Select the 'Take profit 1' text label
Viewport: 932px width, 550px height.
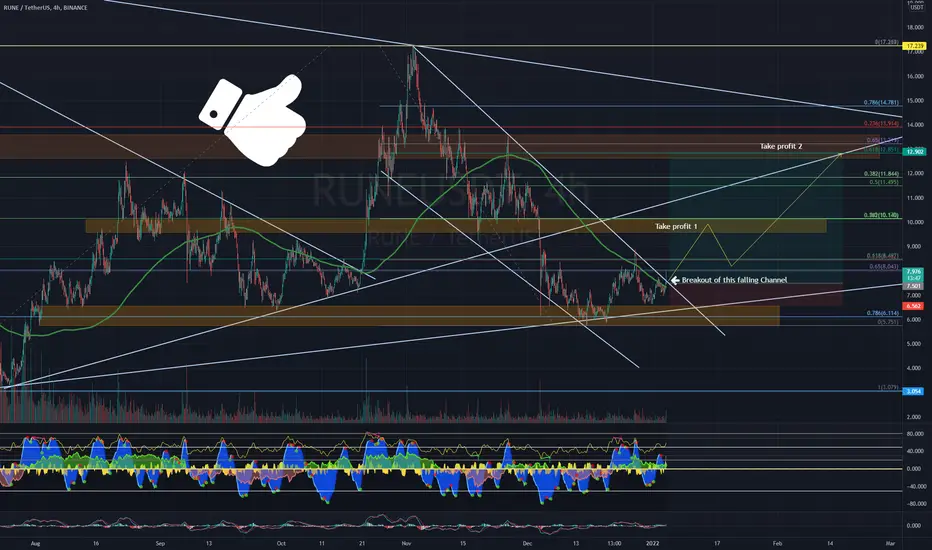click(x=676, y=227)
